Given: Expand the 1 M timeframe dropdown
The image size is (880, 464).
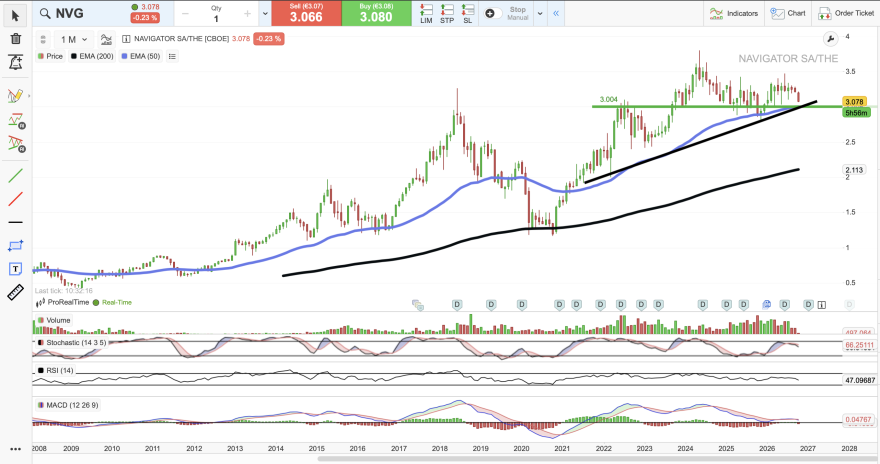Looking at the screenshot, I should tap(85, 39).
